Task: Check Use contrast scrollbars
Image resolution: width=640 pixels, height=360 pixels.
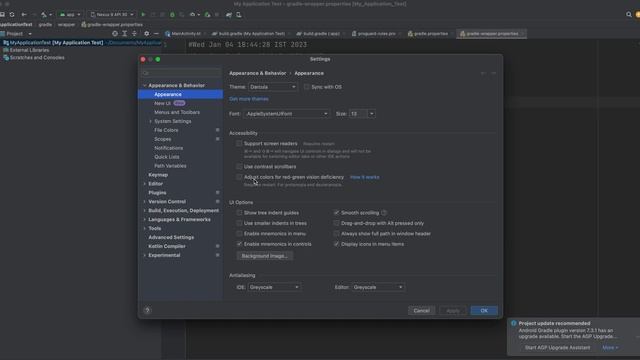Action: coord(239,167)
